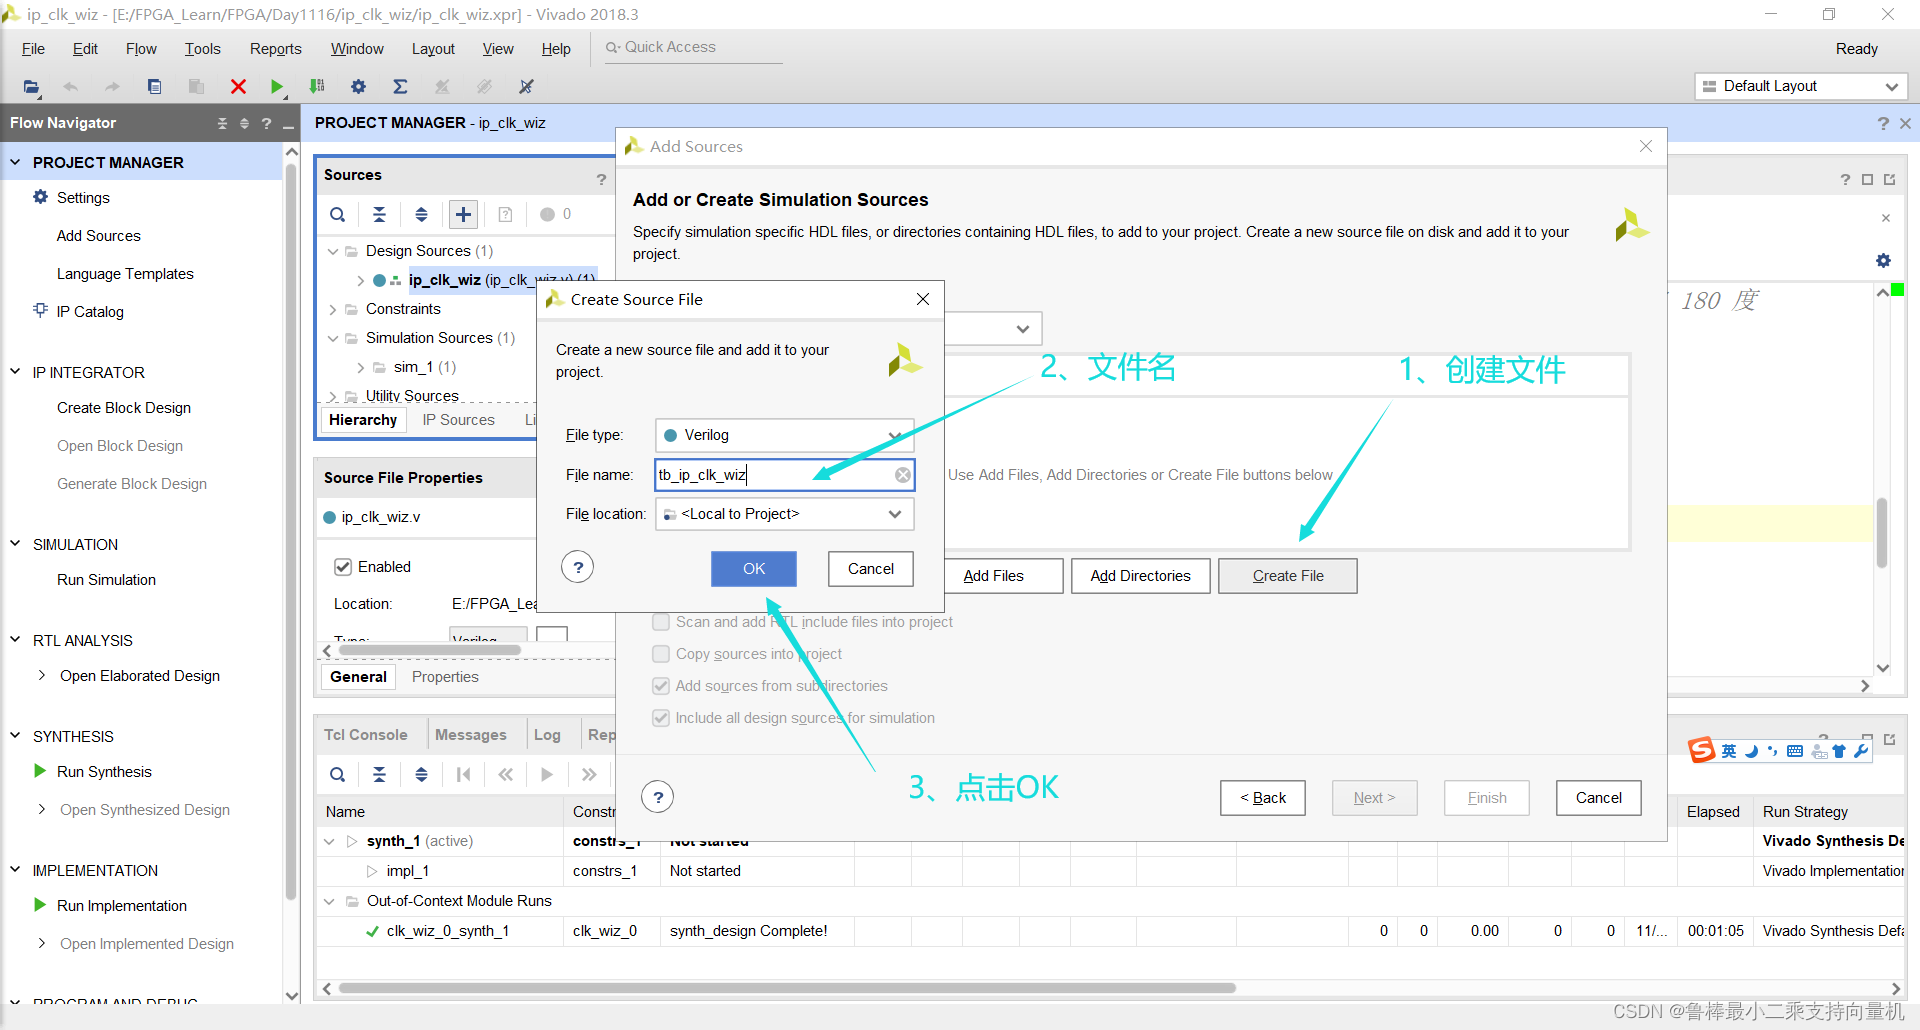1920x1030 pixels.
Task: Click Add Sources plus icon
Action: pos(463,214)
